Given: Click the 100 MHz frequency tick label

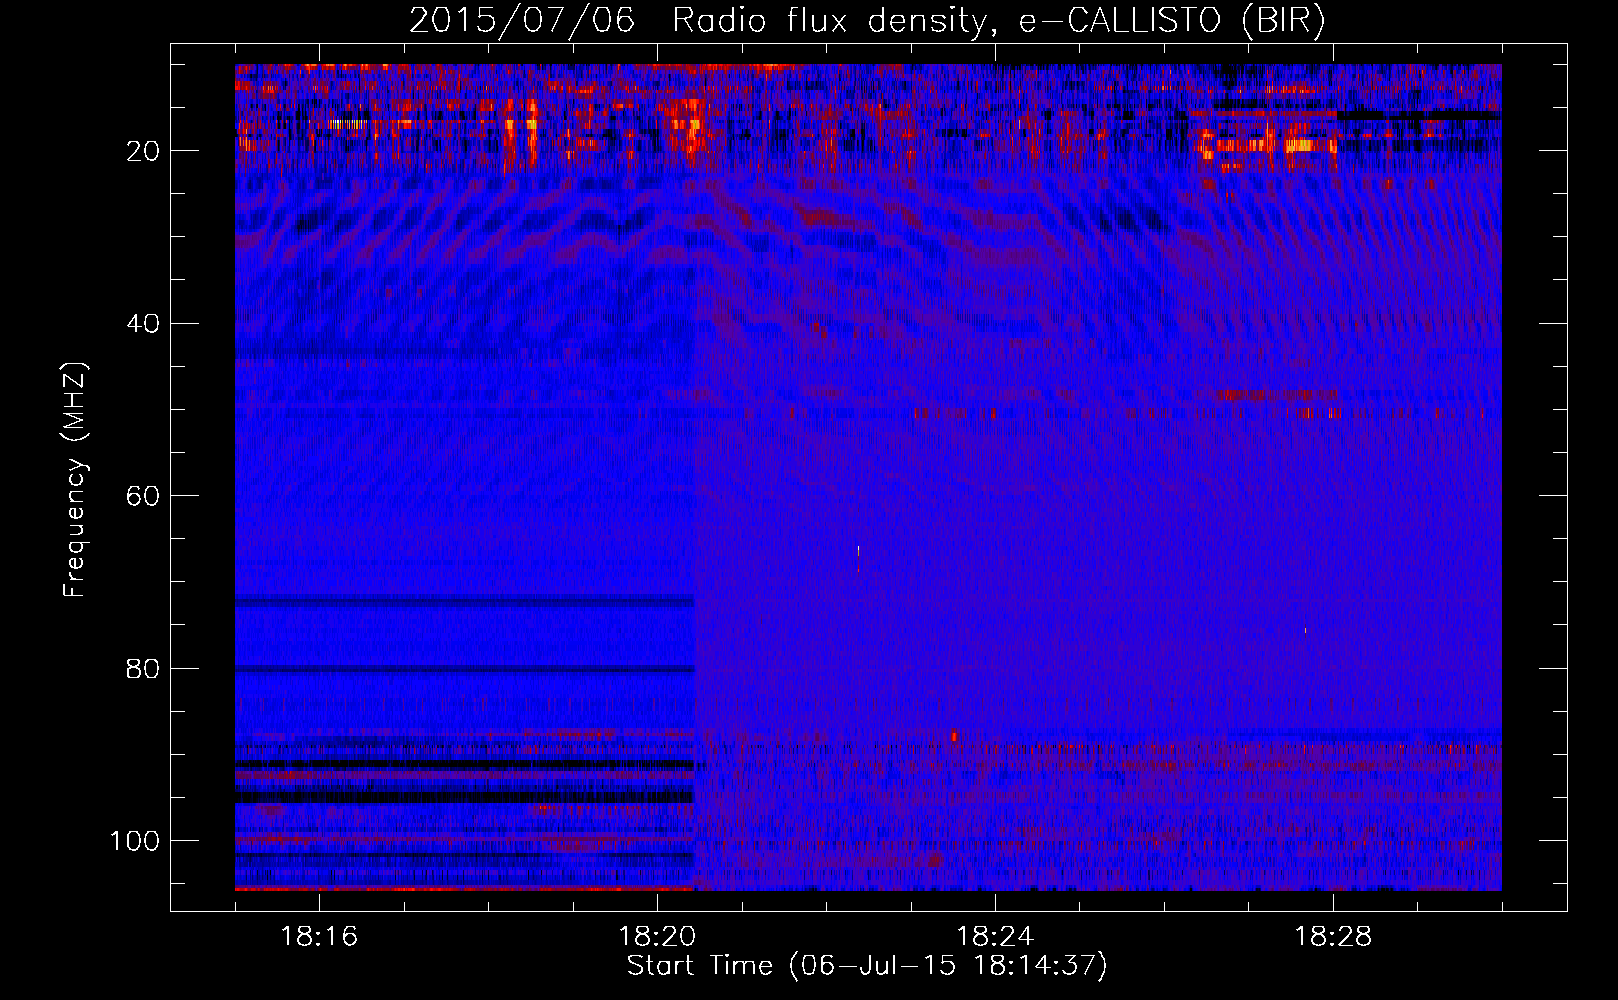Looking at the screenshot, I should 135,841.
